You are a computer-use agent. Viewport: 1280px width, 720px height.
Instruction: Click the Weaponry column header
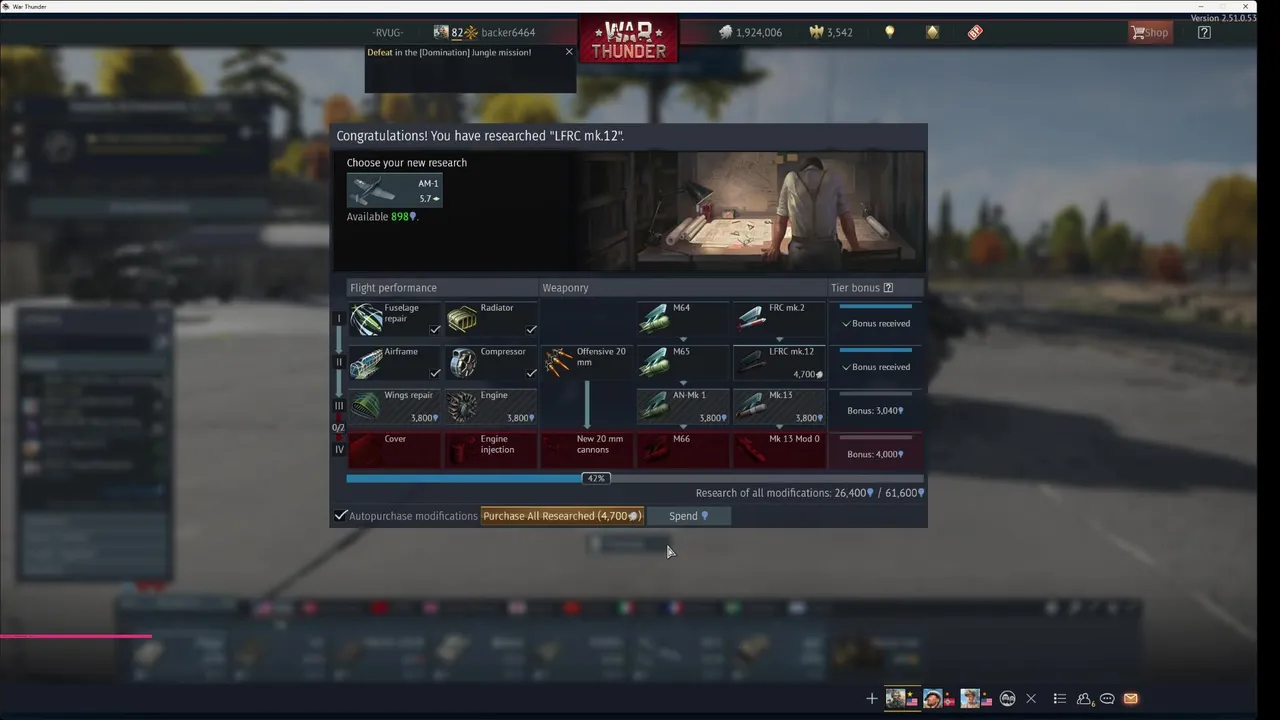[x=565, y=288]
